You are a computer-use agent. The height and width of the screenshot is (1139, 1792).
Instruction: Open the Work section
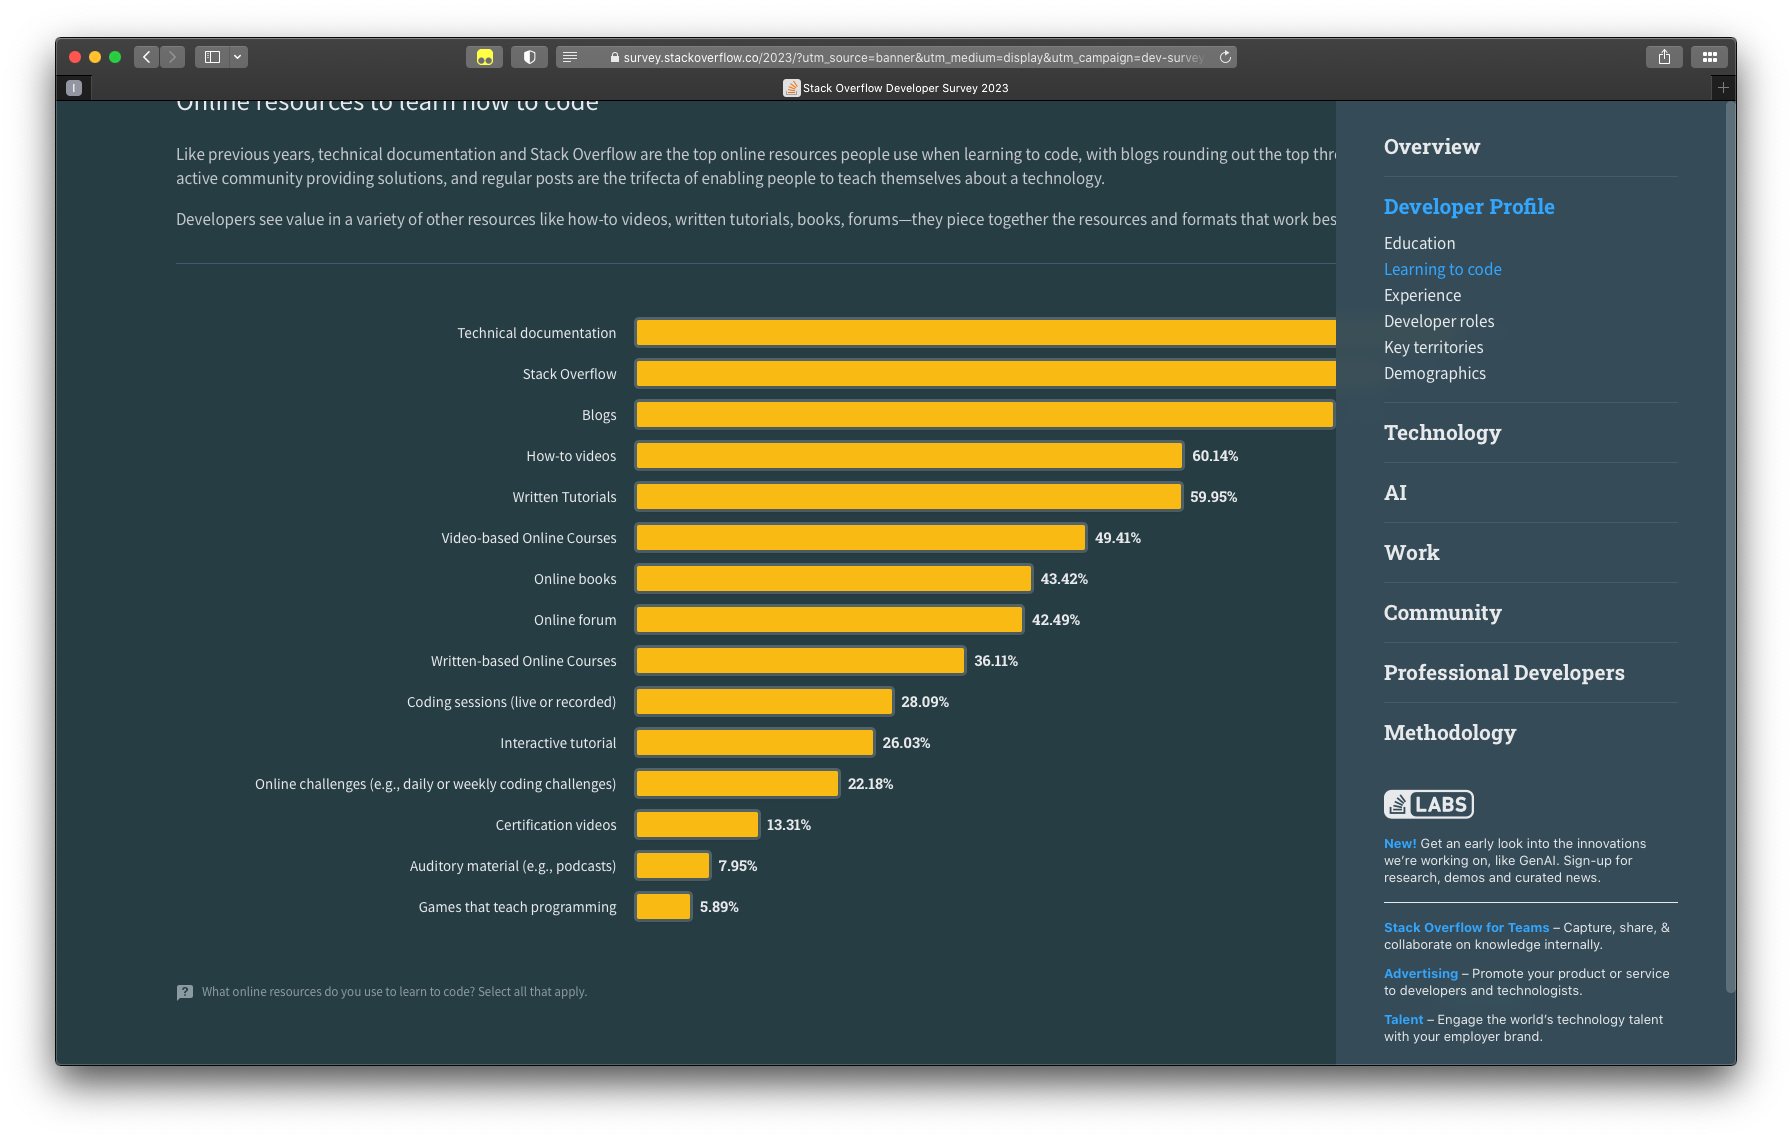(1411, 553)
